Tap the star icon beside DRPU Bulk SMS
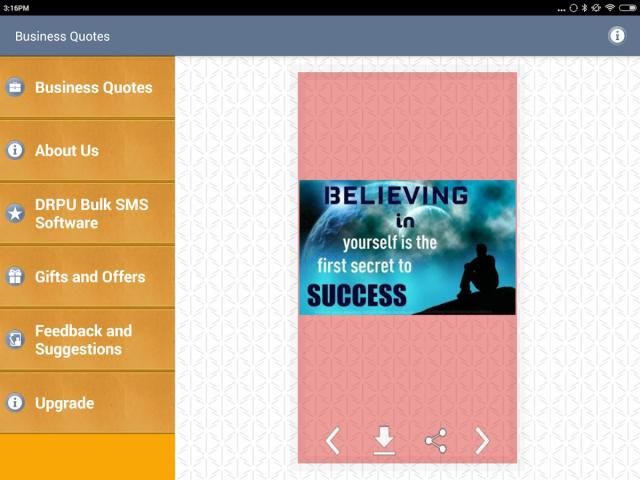 tap(15, 213)
